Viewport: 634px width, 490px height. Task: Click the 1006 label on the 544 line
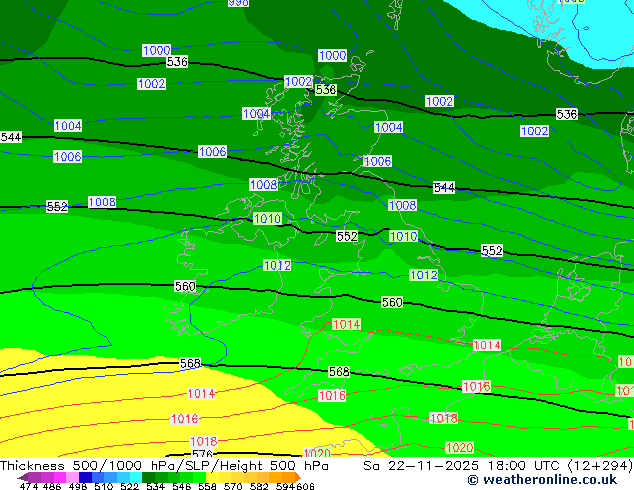point(213,152)
